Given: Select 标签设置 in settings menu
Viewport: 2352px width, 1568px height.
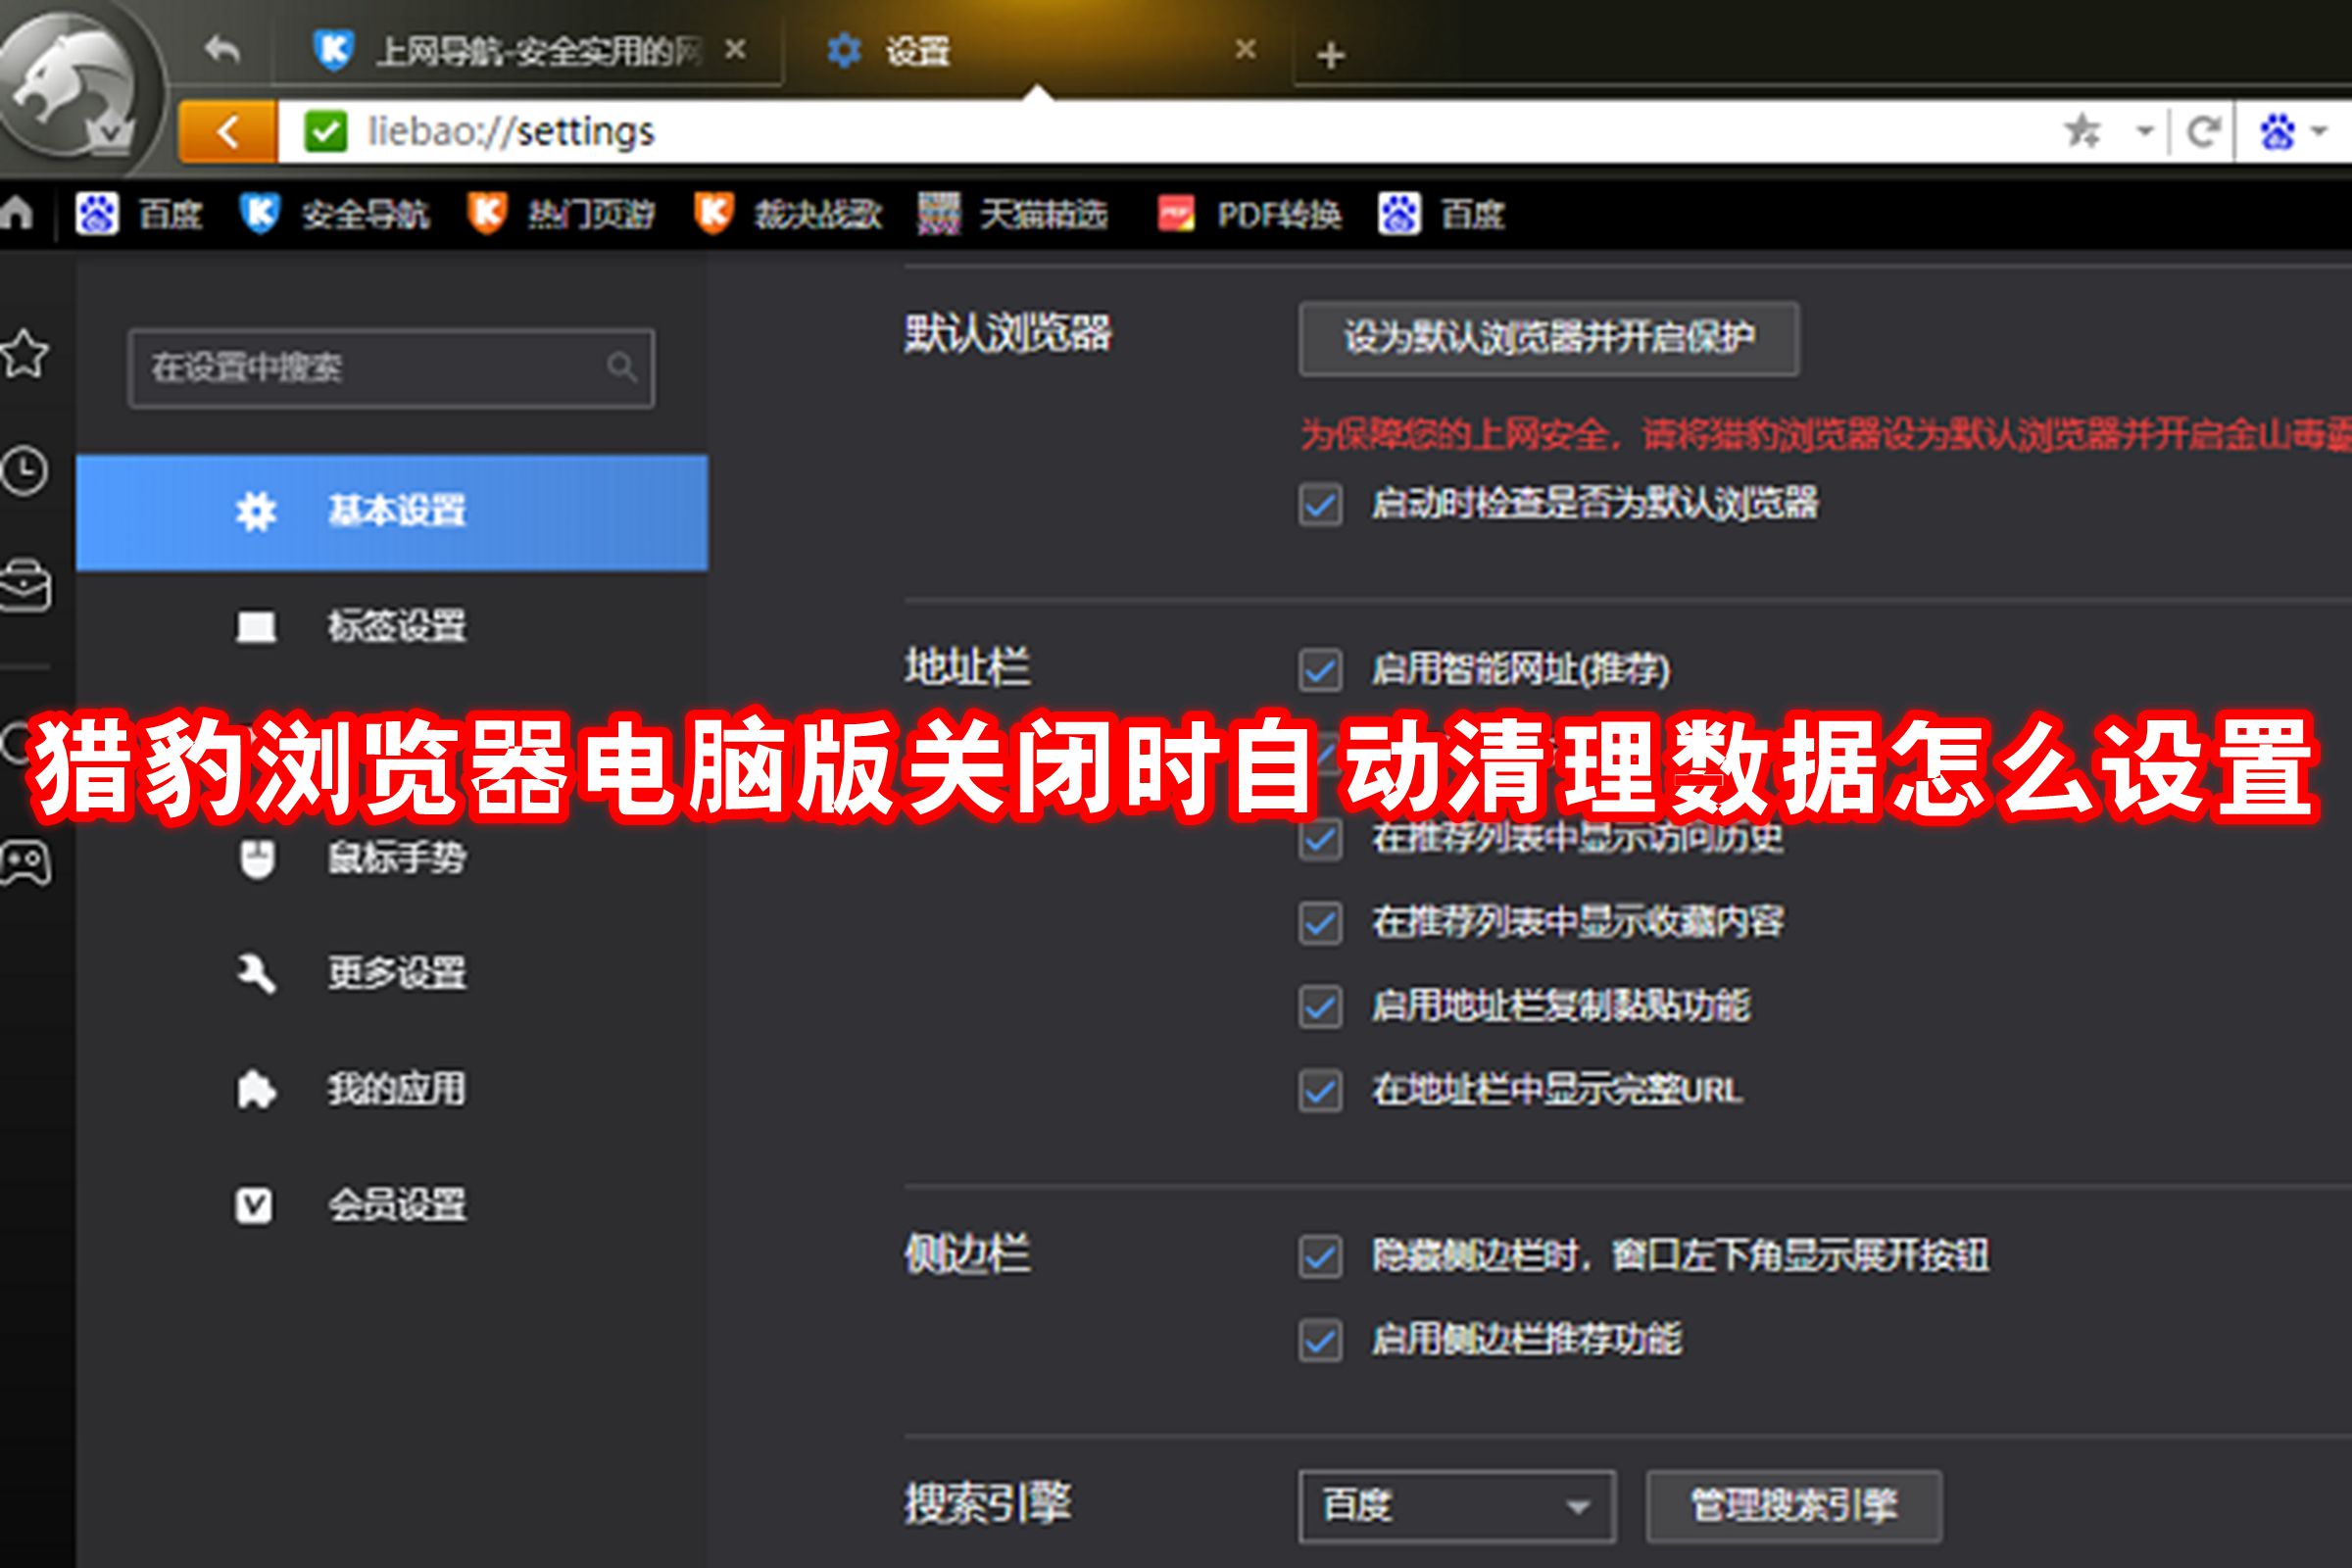Looking at the screenshot, I should pos(396,627).
